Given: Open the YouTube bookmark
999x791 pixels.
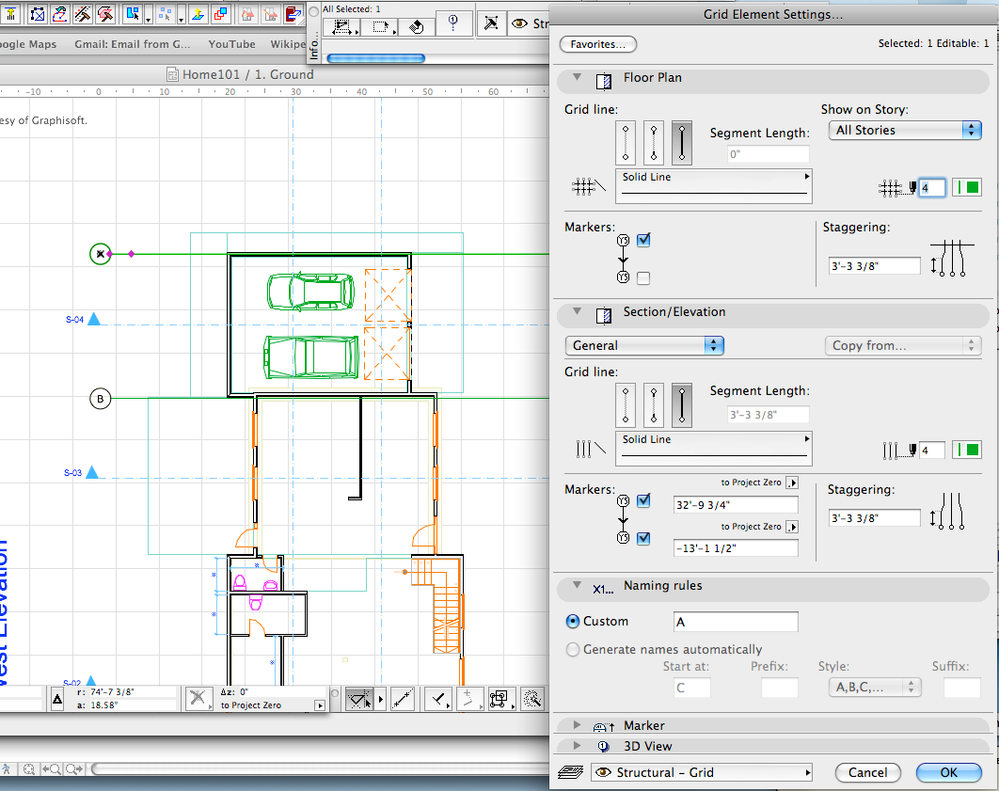Looking at the screenshot, I should 231,44.
